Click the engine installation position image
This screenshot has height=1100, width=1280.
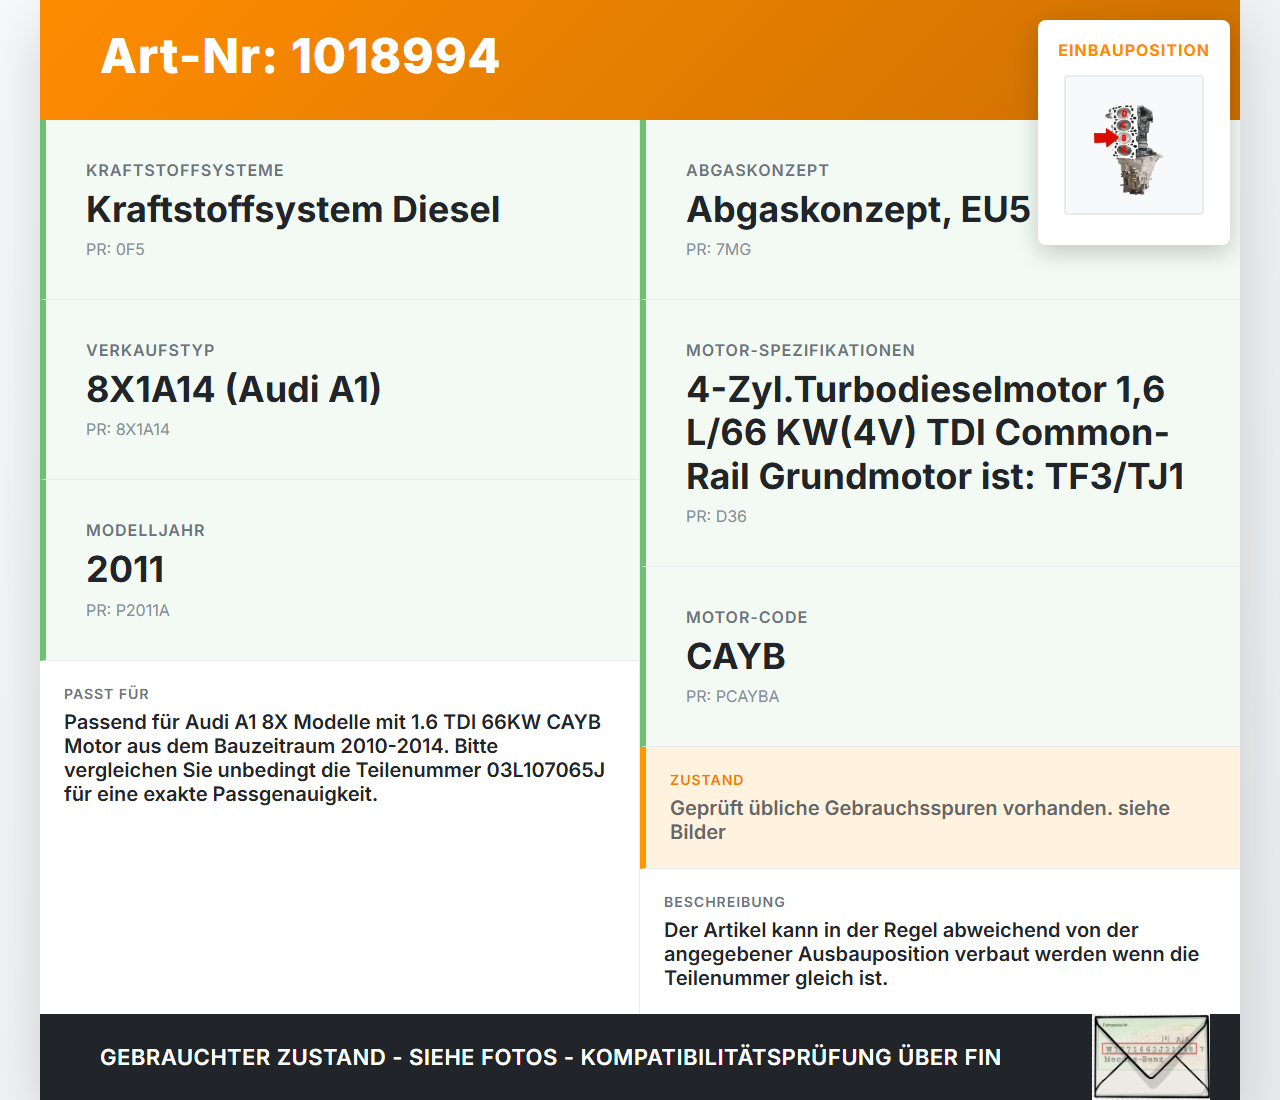point(1134,145)
